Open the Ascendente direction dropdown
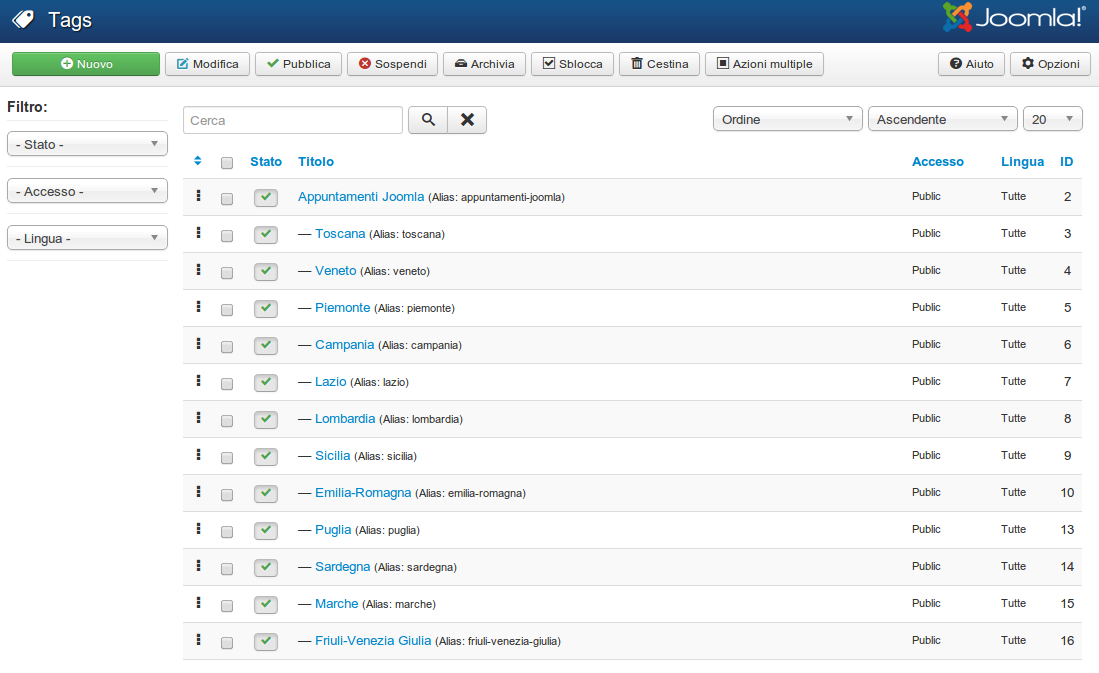This screenshot has width=1099, height=673. [942, 119]
